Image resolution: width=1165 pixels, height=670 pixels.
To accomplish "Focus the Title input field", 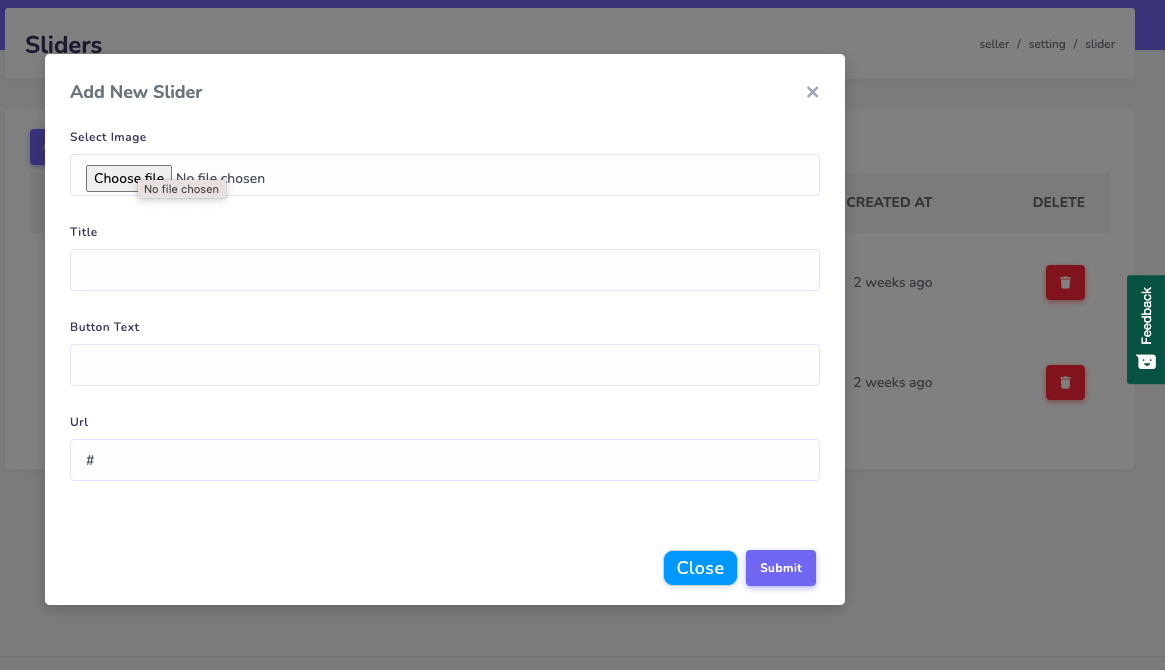I will pyautogui.click(x=444, y=270).
